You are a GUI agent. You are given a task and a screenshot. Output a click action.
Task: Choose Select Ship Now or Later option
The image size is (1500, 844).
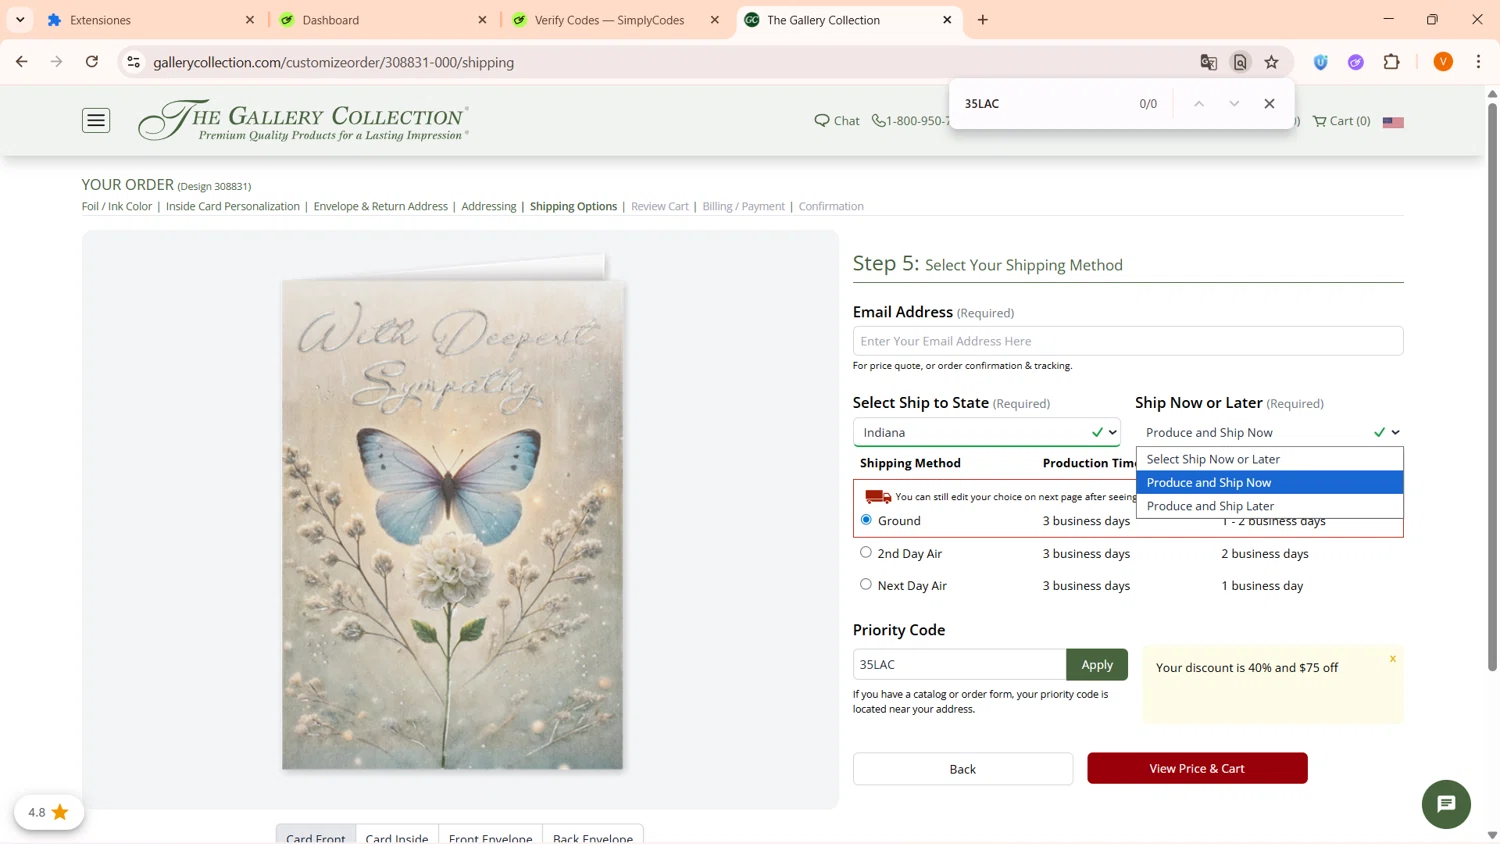coord(1270,459)
